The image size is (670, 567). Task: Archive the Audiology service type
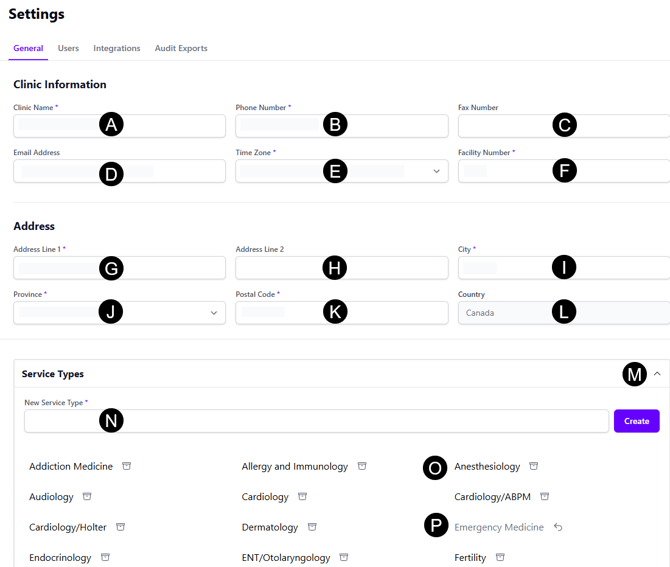(87, 496)
